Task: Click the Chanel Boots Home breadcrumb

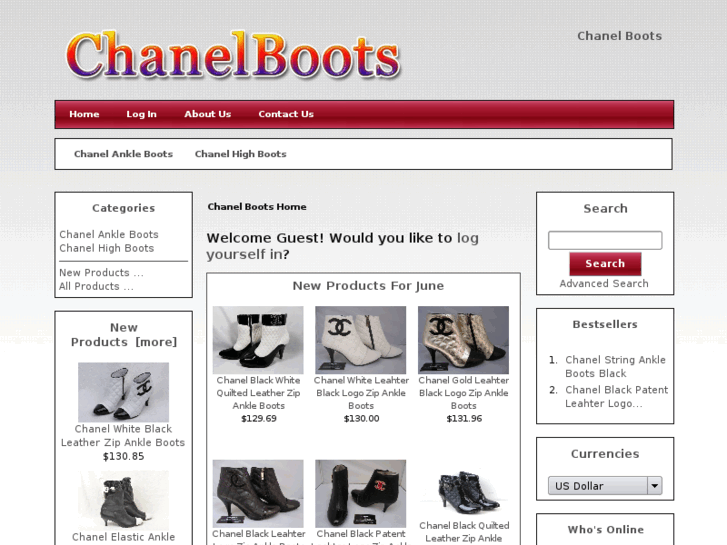Action: click(x=257, y=207)
